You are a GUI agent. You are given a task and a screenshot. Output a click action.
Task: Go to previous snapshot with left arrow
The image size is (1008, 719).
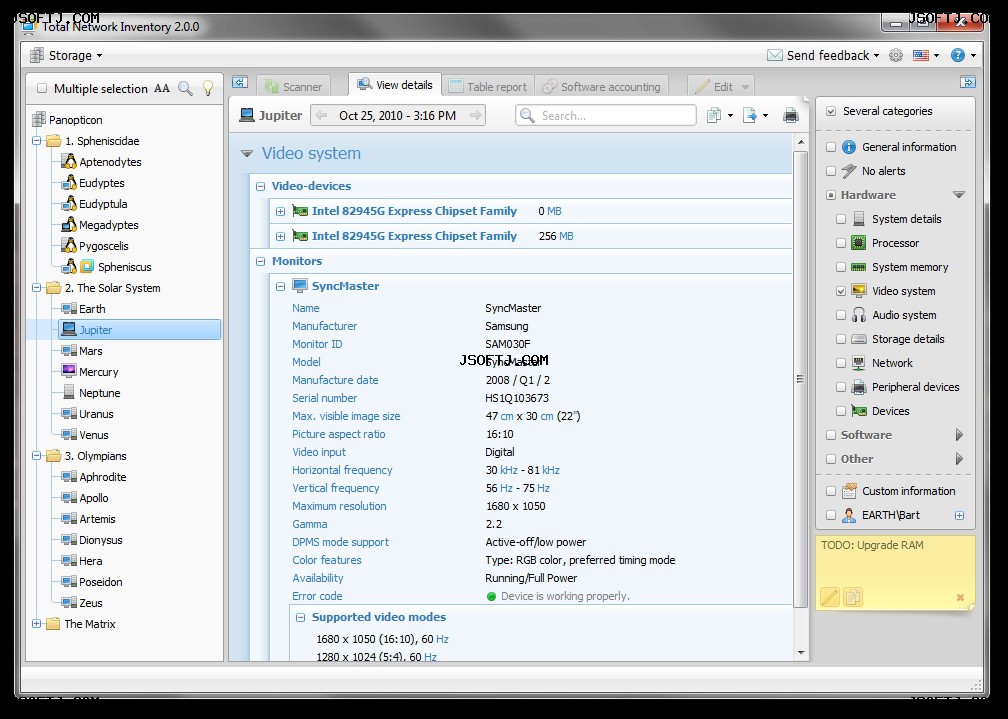pyautogui.click(x=322, y=116)
